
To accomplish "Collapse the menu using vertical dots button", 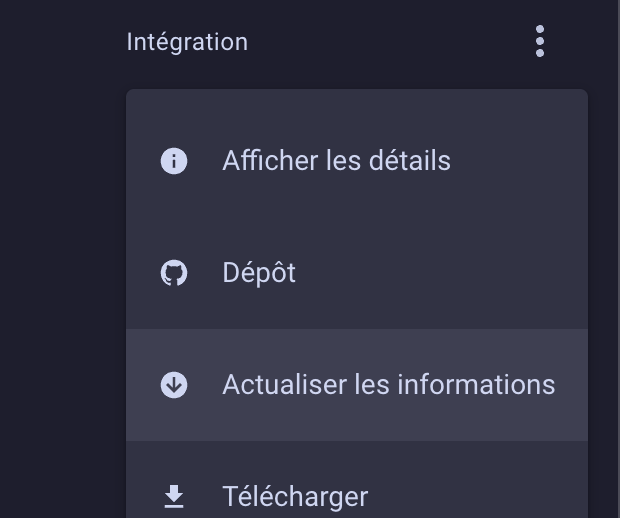I will point(540,41).
